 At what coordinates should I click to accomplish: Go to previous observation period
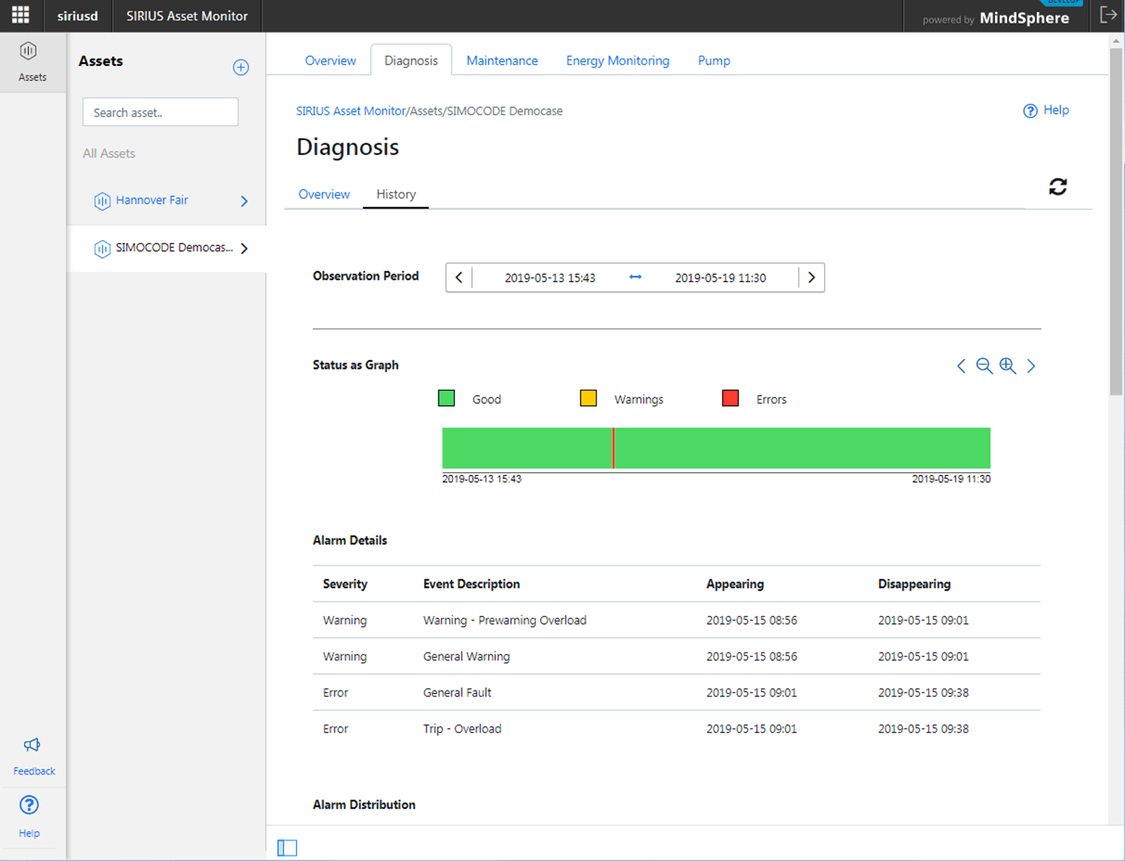coord(459,278)
